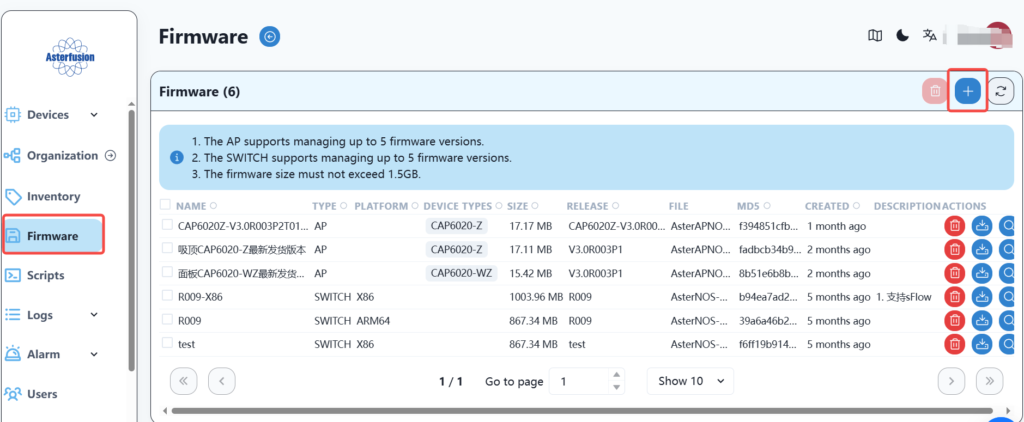Select the R009-X86 firmware checkbox
The width and height of the screenshot is (1024, 422).
166,296
